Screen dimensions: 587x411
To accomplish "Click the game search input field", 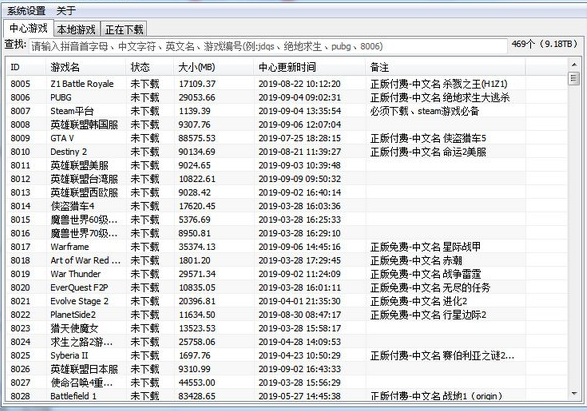I will [x=268, y=46].
